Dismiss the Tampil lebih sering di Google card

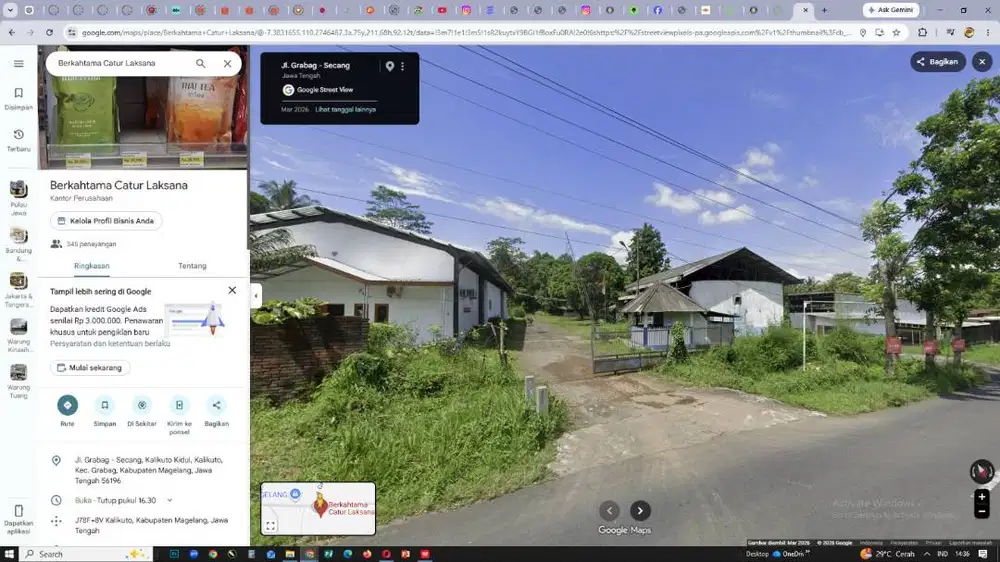point(232,290)
